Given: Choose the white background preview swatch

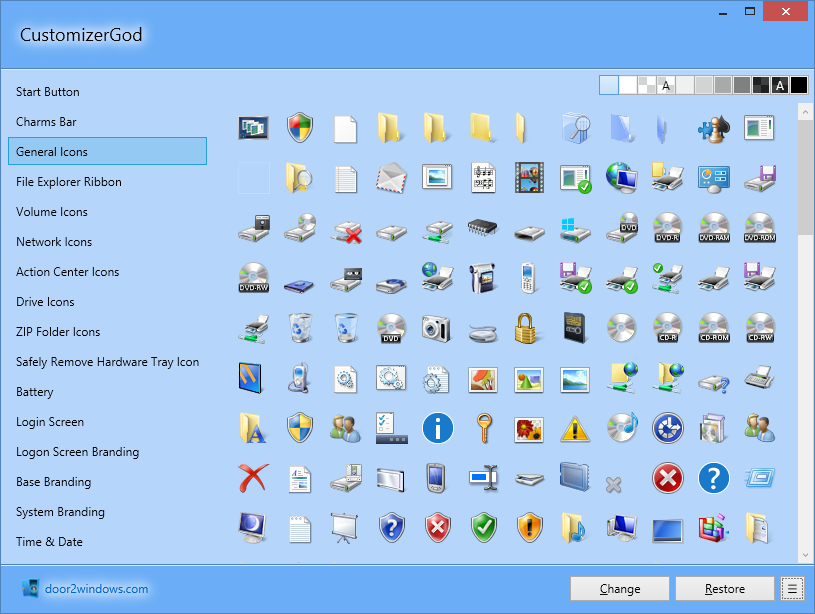Looking at the screenshot, I should tap(628, 85).
